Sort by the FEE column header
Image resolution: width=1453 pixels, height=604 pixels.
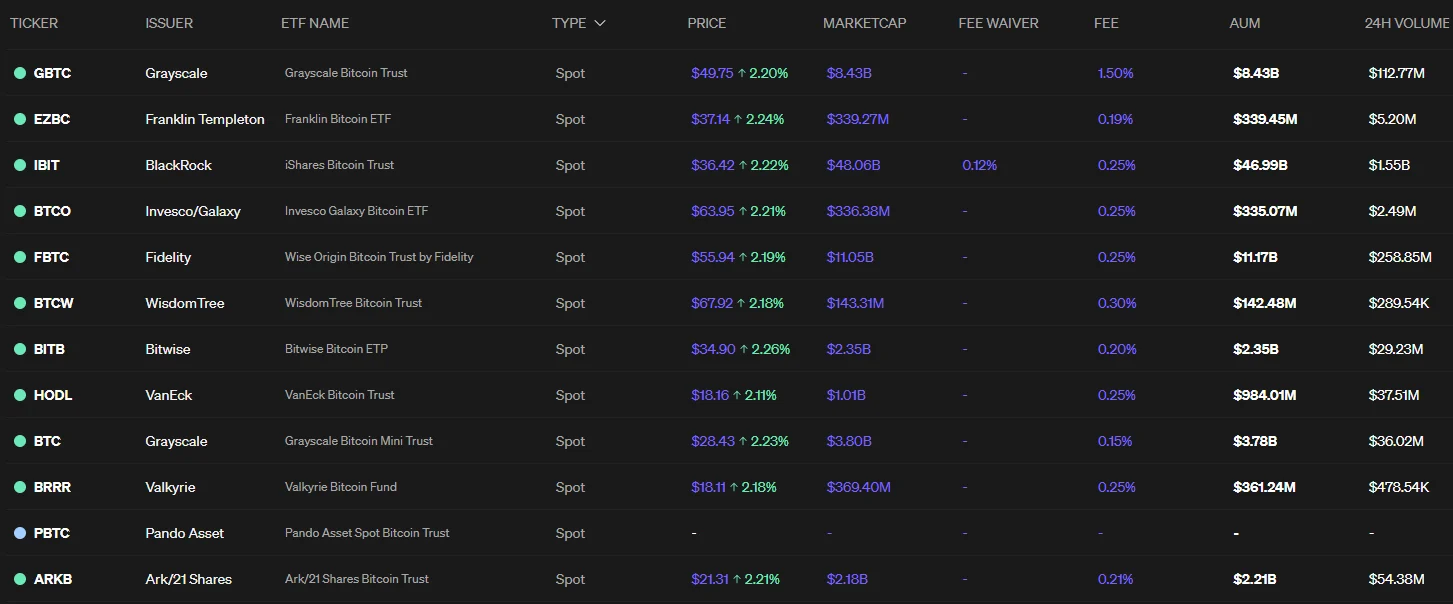point(1106,23)
